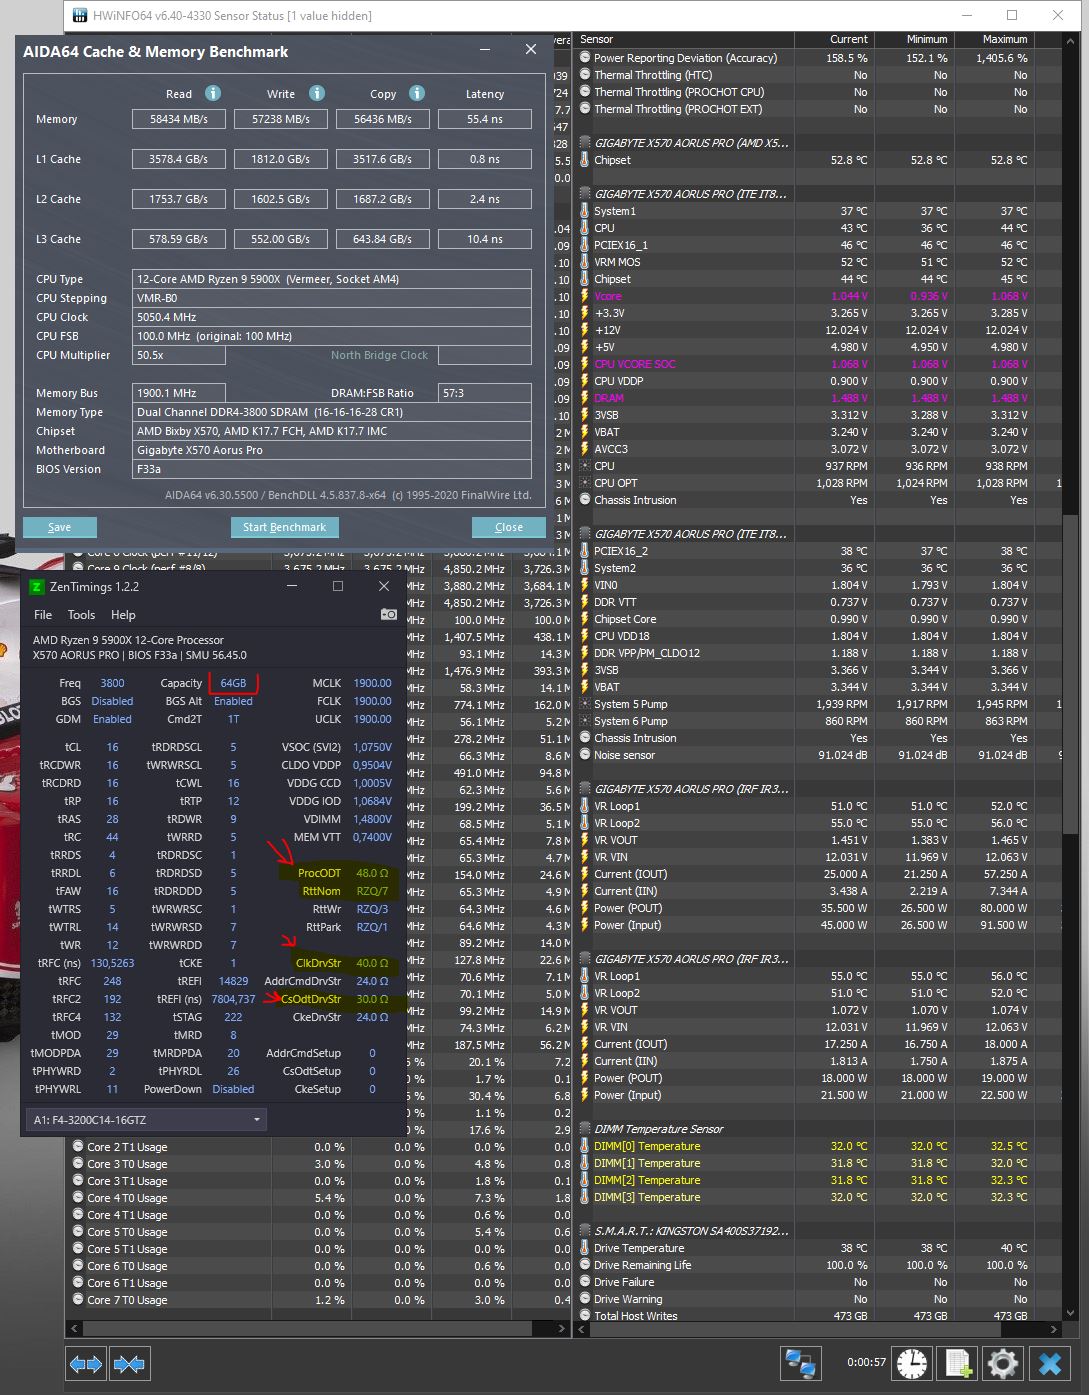Click the ProcODT 48.0 Ω value in ZenTimings

tap(372, 873)
